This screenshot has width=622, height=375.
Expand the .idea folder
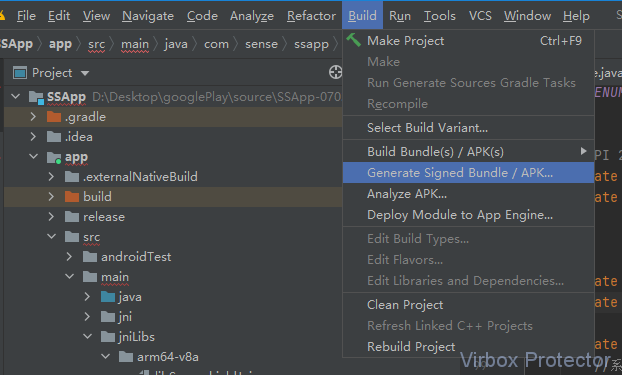(33, 137)
